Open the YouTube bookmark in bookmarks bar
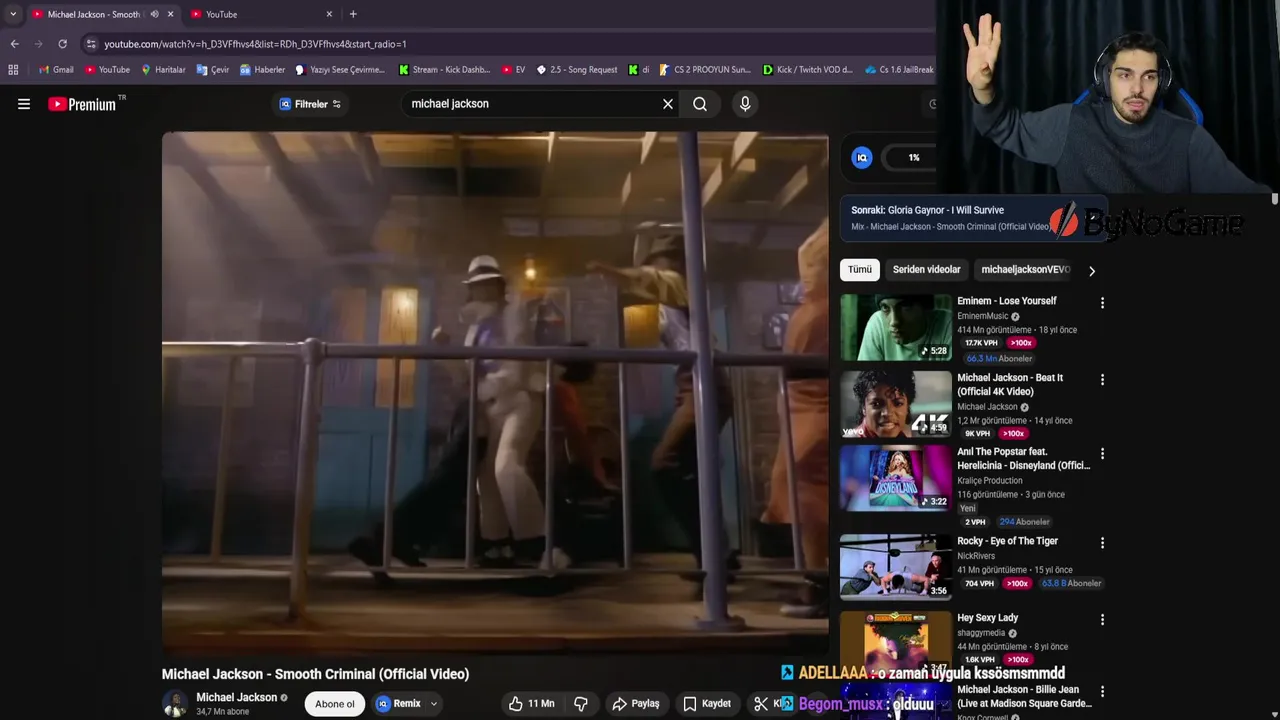This screenshot has height=720, width=1280. 107,70
